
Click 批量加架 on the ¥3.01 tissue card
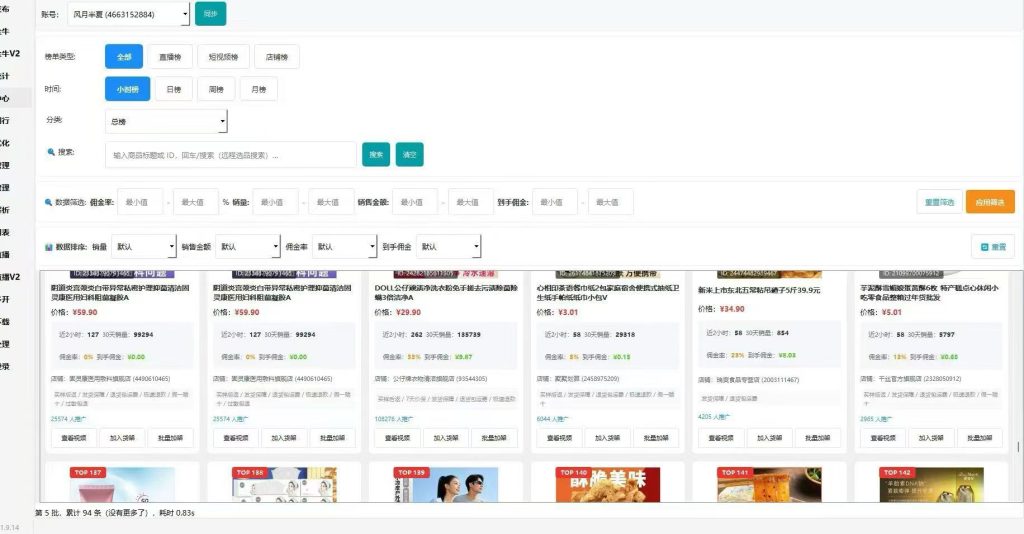[656, 438]
